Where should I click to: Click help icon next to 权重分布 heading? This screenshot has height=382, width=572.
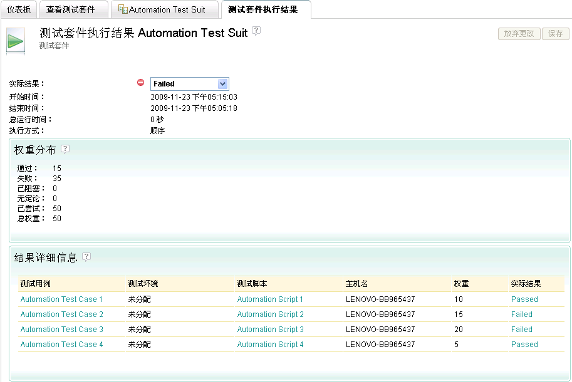click(65, 149)
